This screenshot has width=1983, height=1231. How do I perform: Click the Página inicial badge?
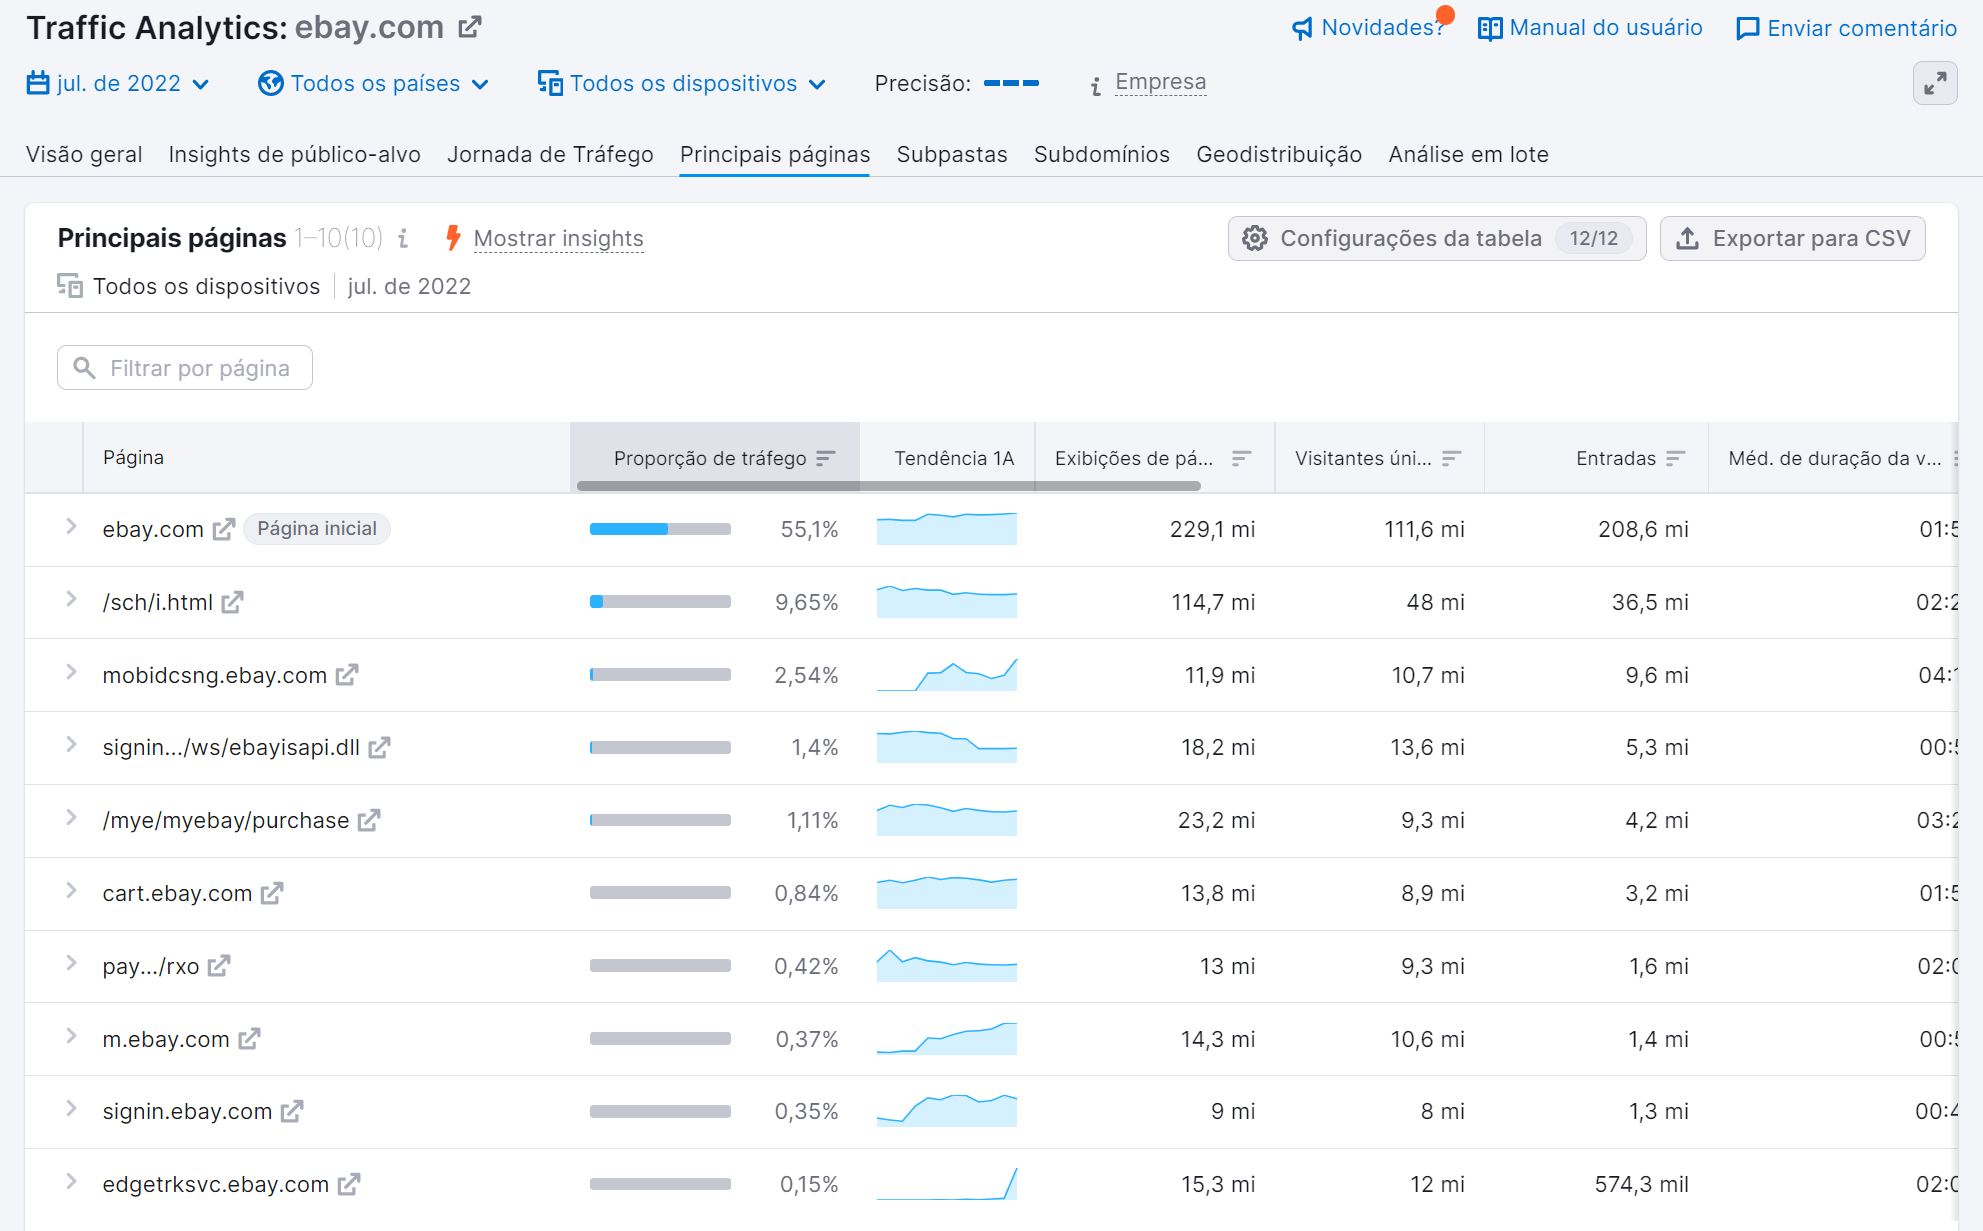click(x=317, y=529)
